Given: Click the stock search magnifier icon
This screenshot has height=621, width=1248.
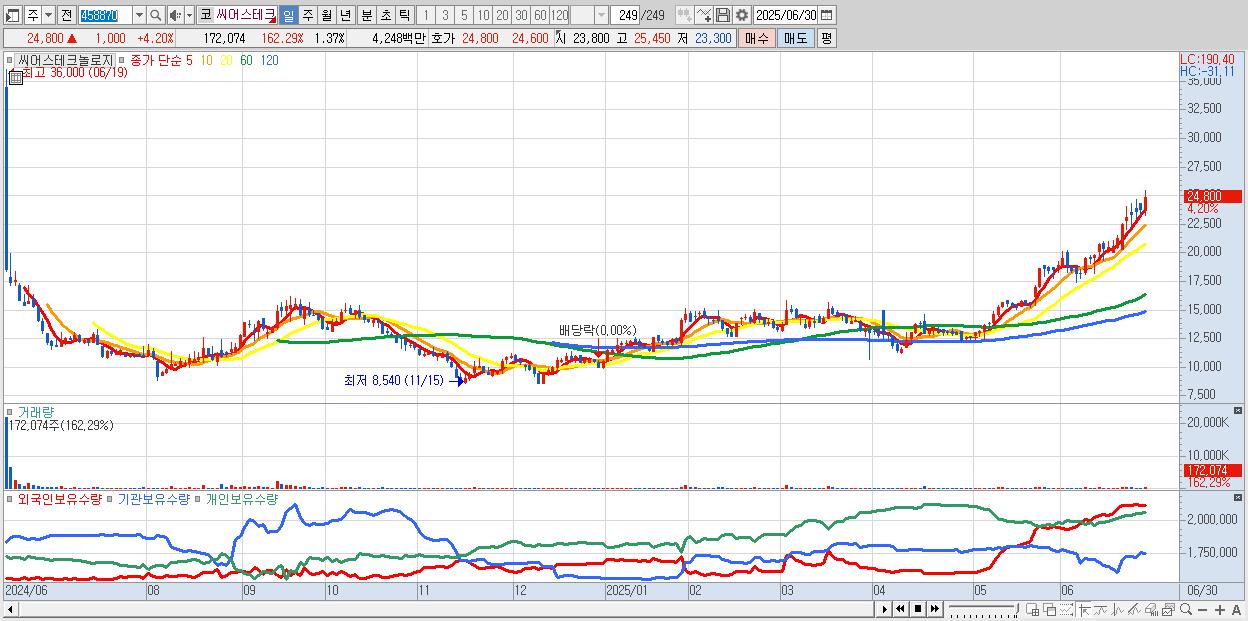Looking at the screenshot, I should [x=156, y=15].
